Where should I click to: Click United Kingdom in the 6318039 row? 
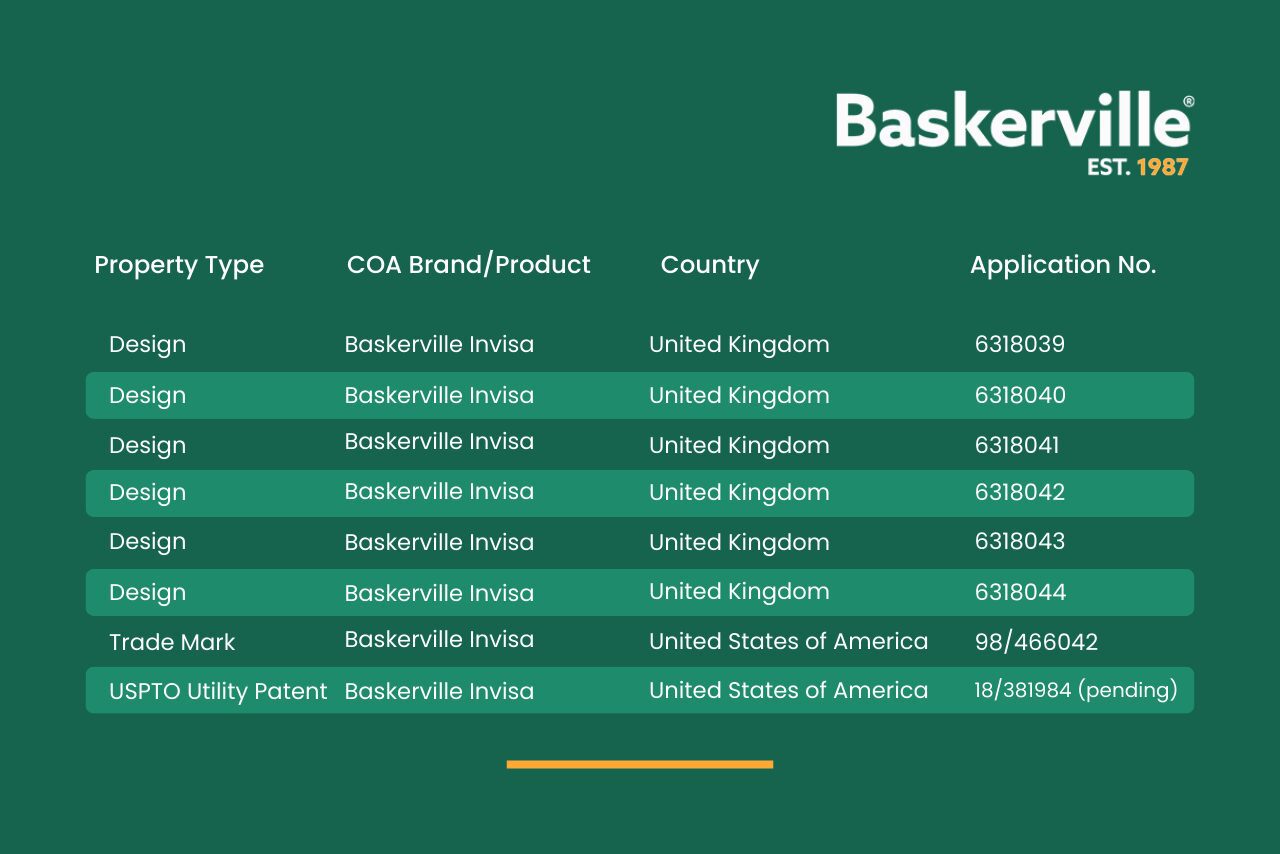pyautogui.click(x=739, y=345)
